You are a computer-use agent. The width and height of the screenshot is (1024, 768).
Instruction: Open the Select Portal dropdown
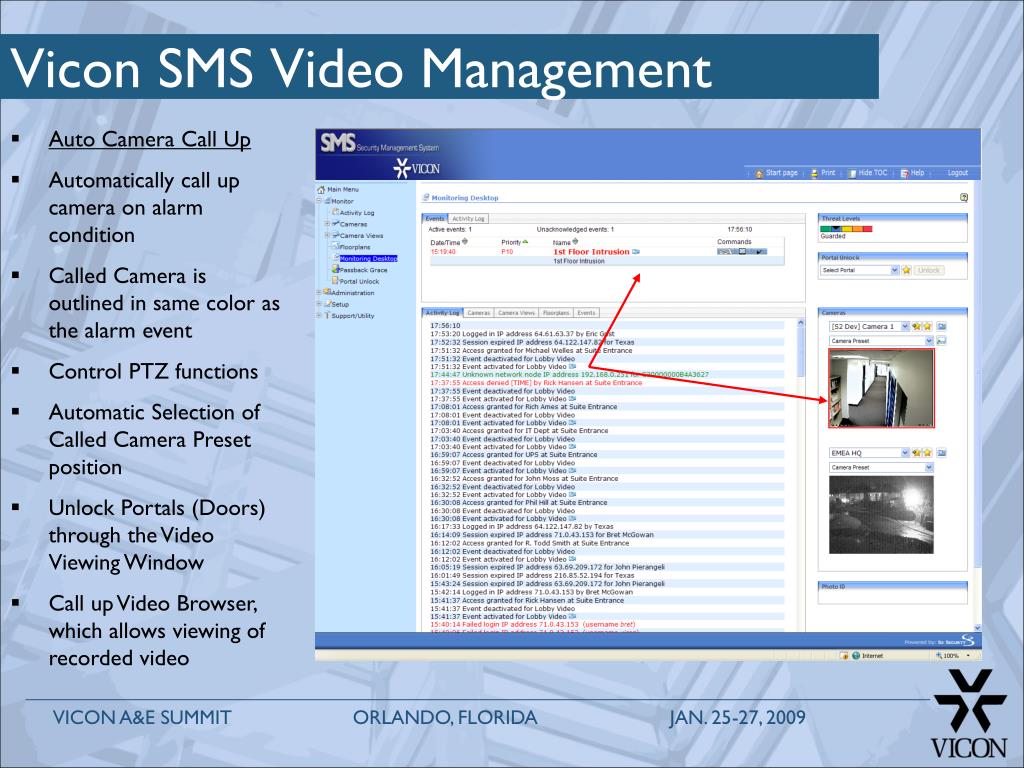tap(895, 270)
